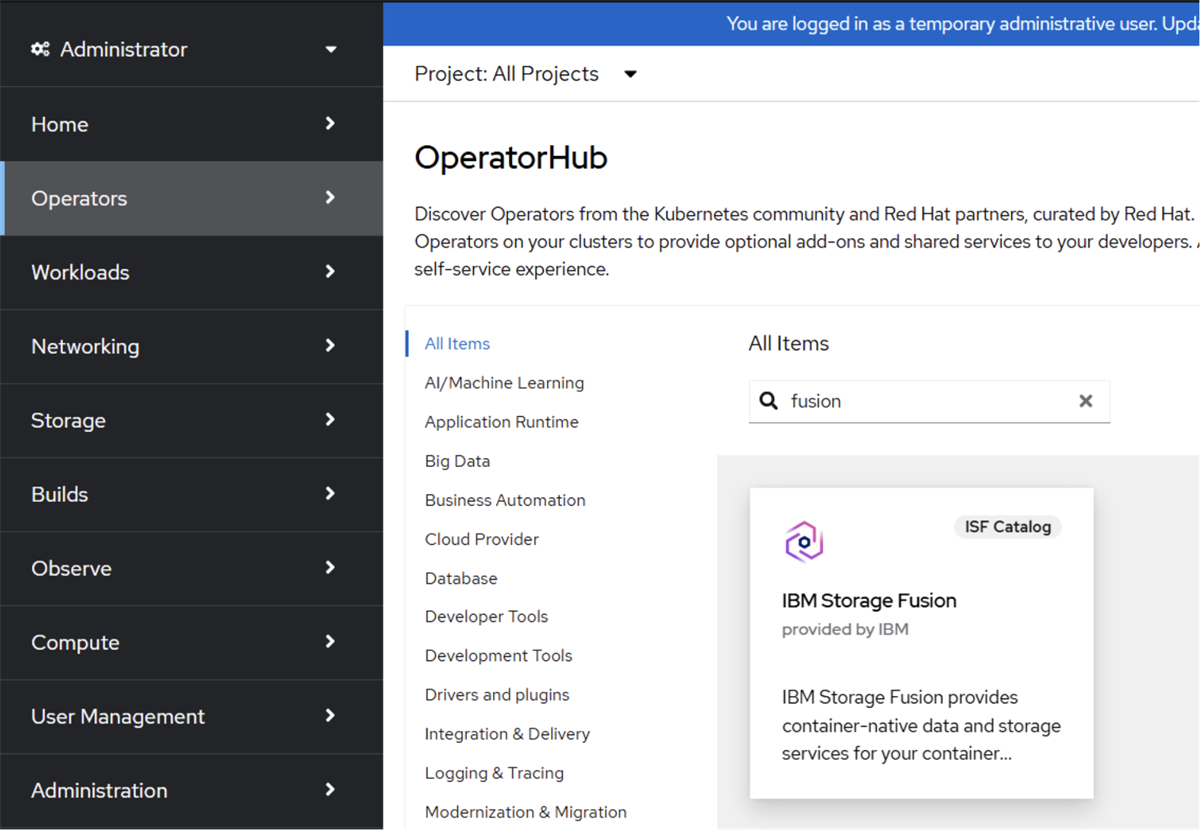Open the Operators navigation section

(x=191, y=198)
